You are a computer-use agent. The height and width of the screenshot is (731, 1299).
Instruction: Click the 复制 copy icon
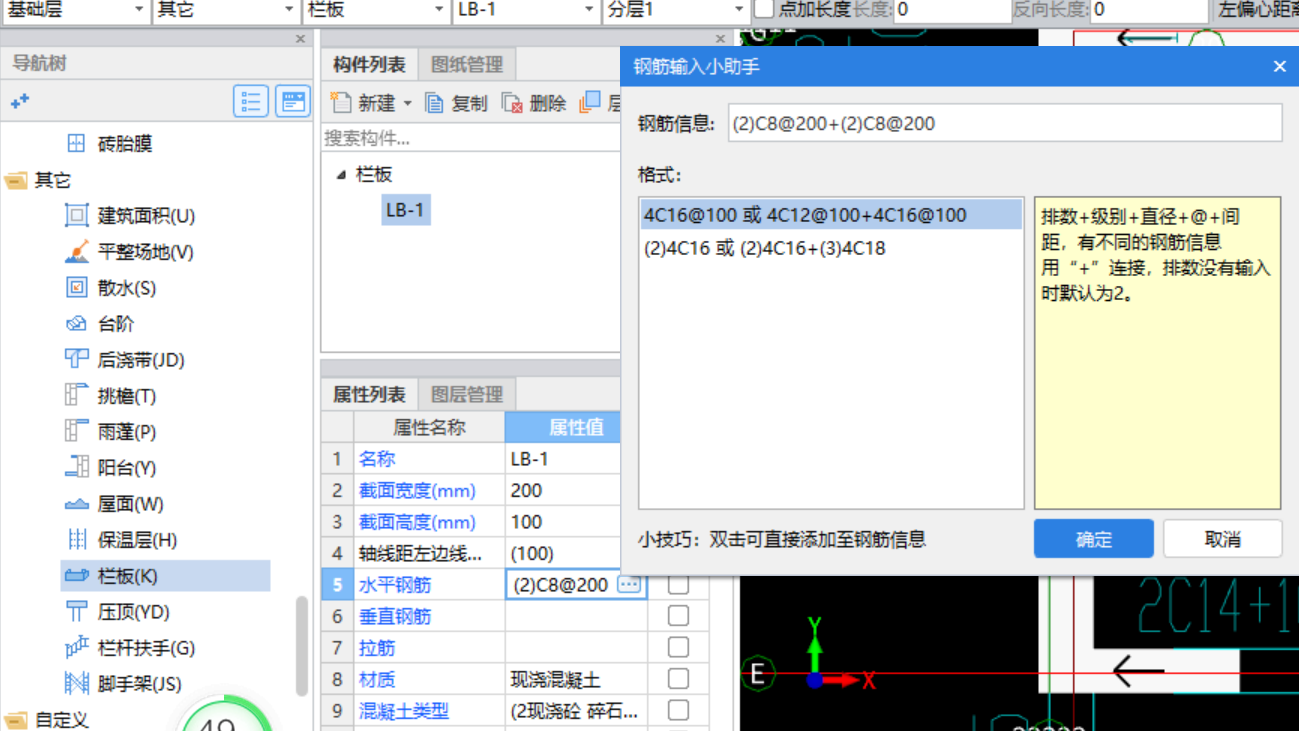(x=434, y=102)
